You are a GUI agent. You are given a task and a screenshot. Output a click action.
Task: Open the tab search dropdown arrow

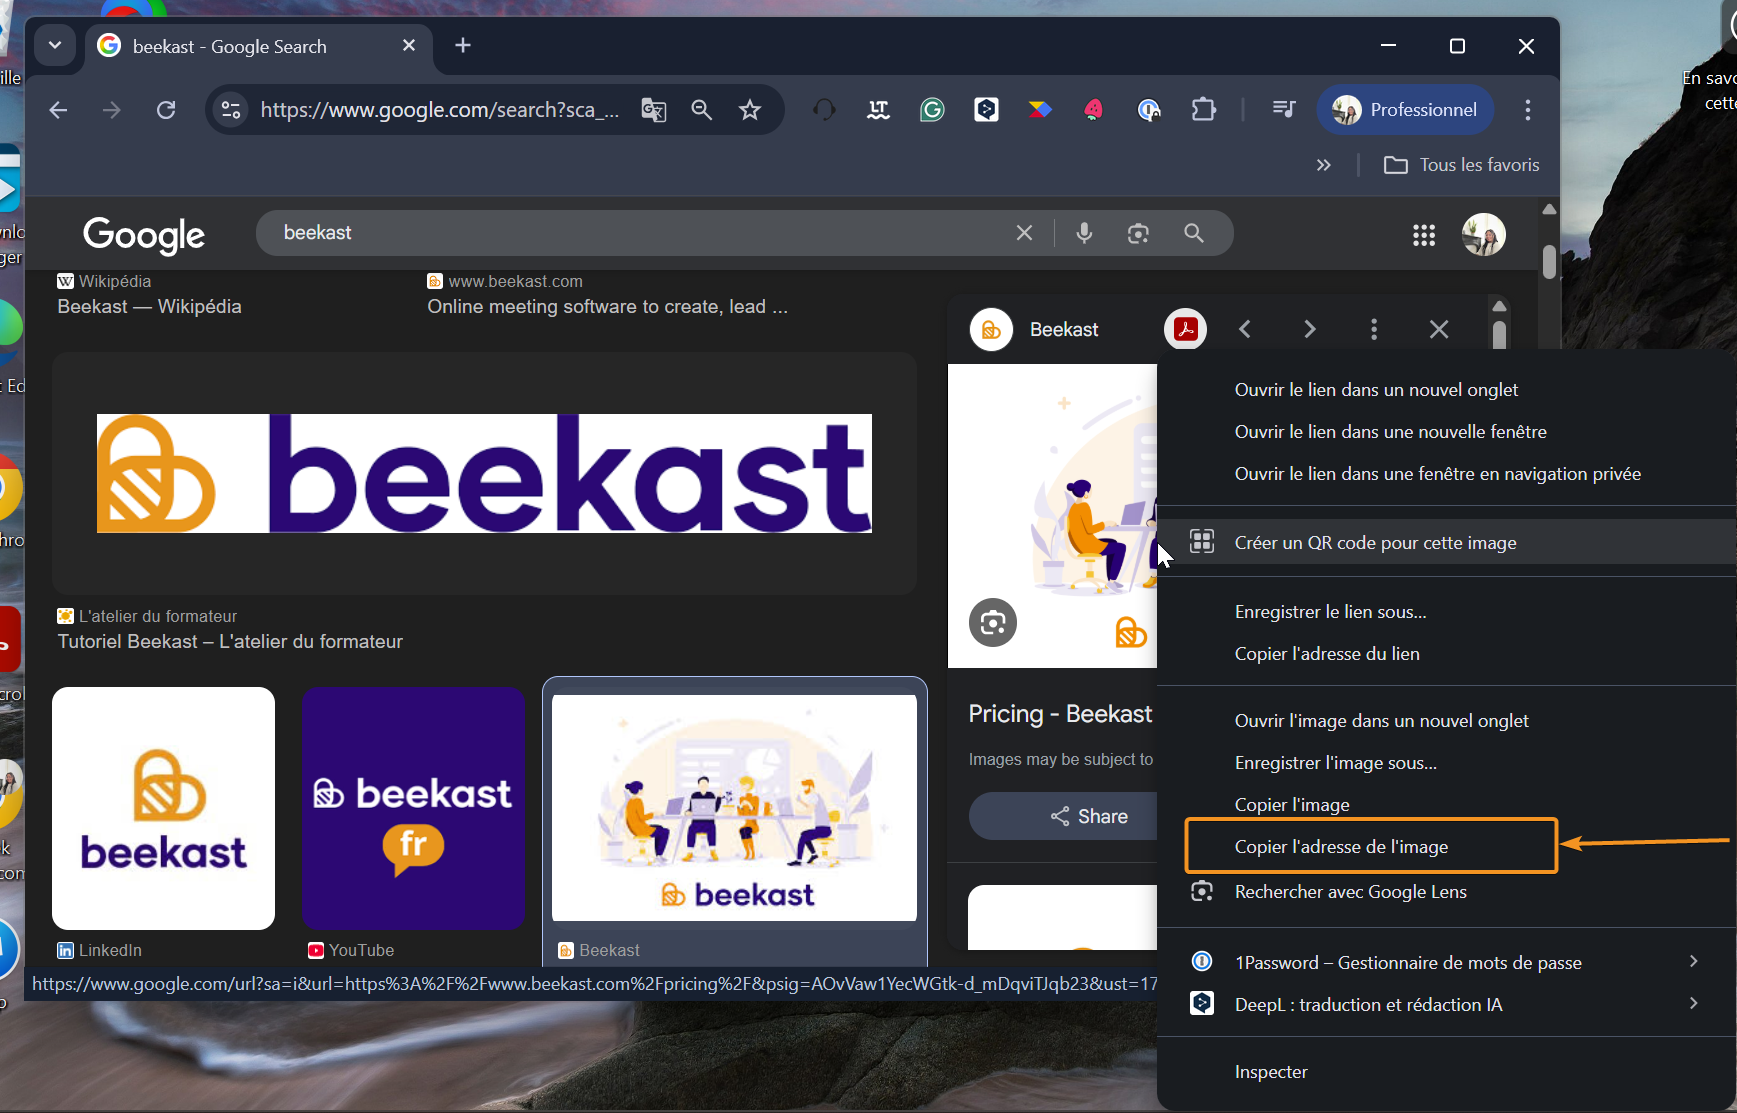click(55, 45)
